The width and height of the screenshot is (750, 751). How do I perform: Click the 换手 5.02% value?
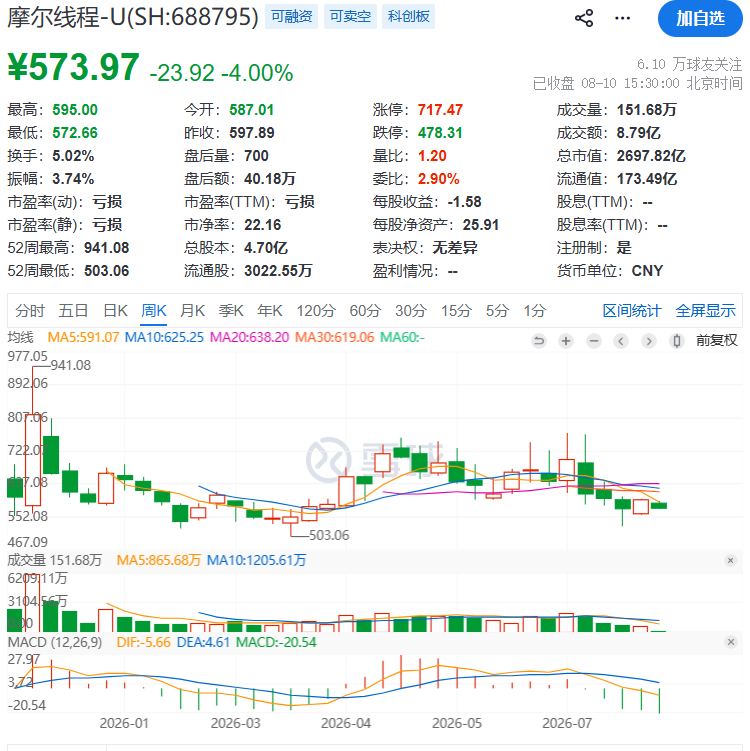tap(73, 156)
